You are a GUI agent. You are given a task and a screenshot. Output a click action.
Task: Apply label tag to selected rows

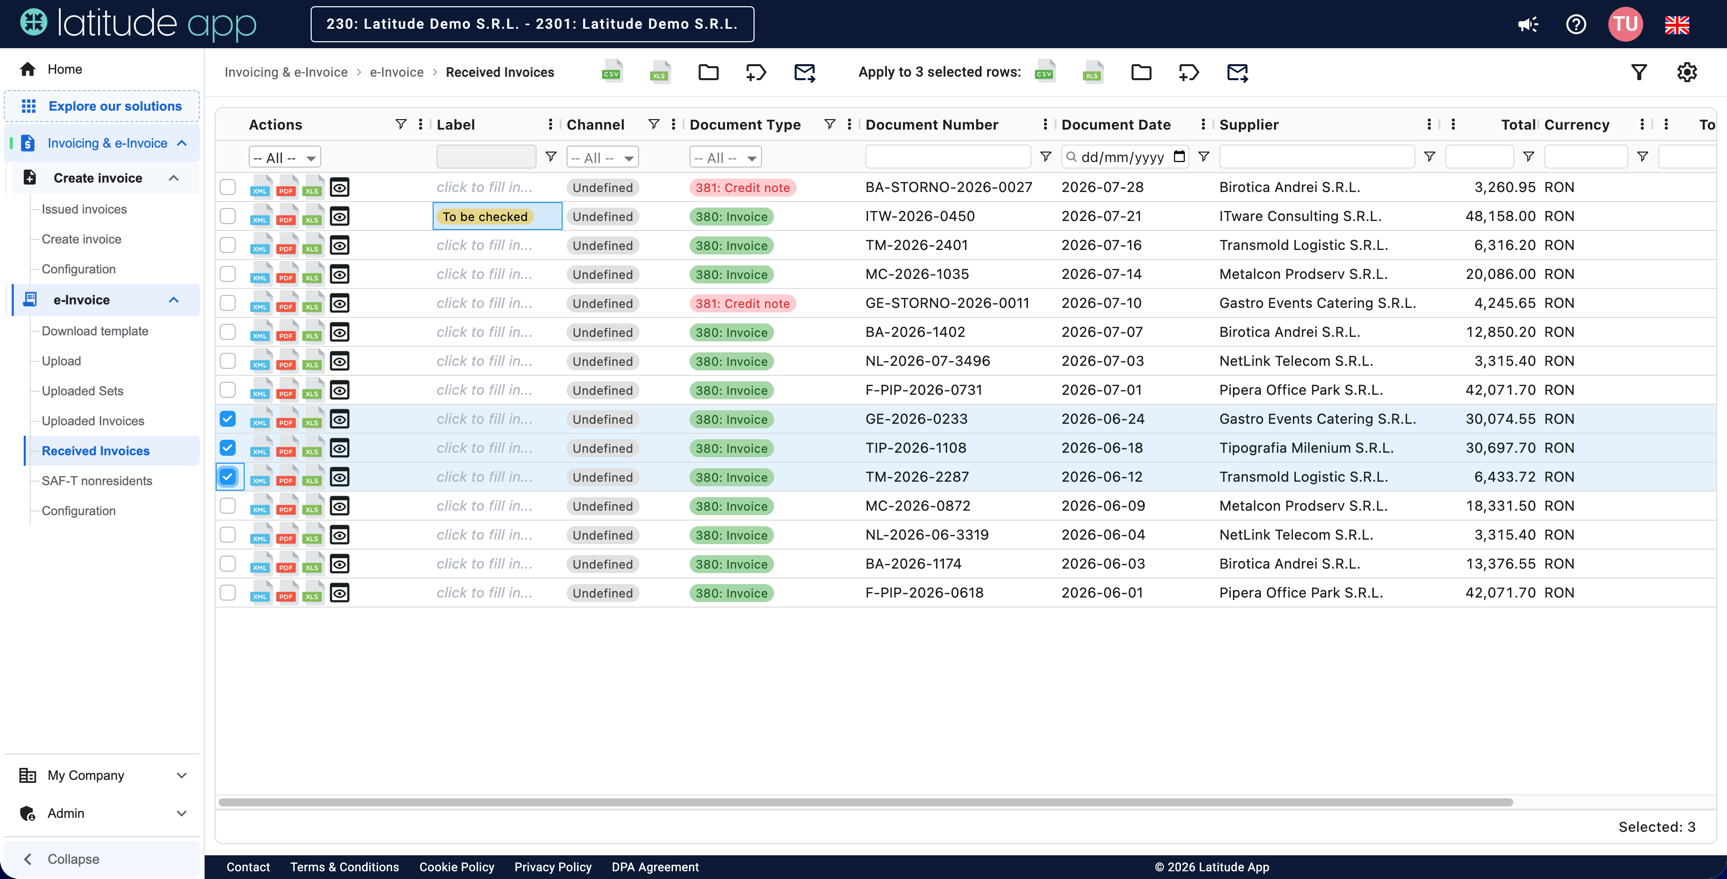pos(1189,72)
